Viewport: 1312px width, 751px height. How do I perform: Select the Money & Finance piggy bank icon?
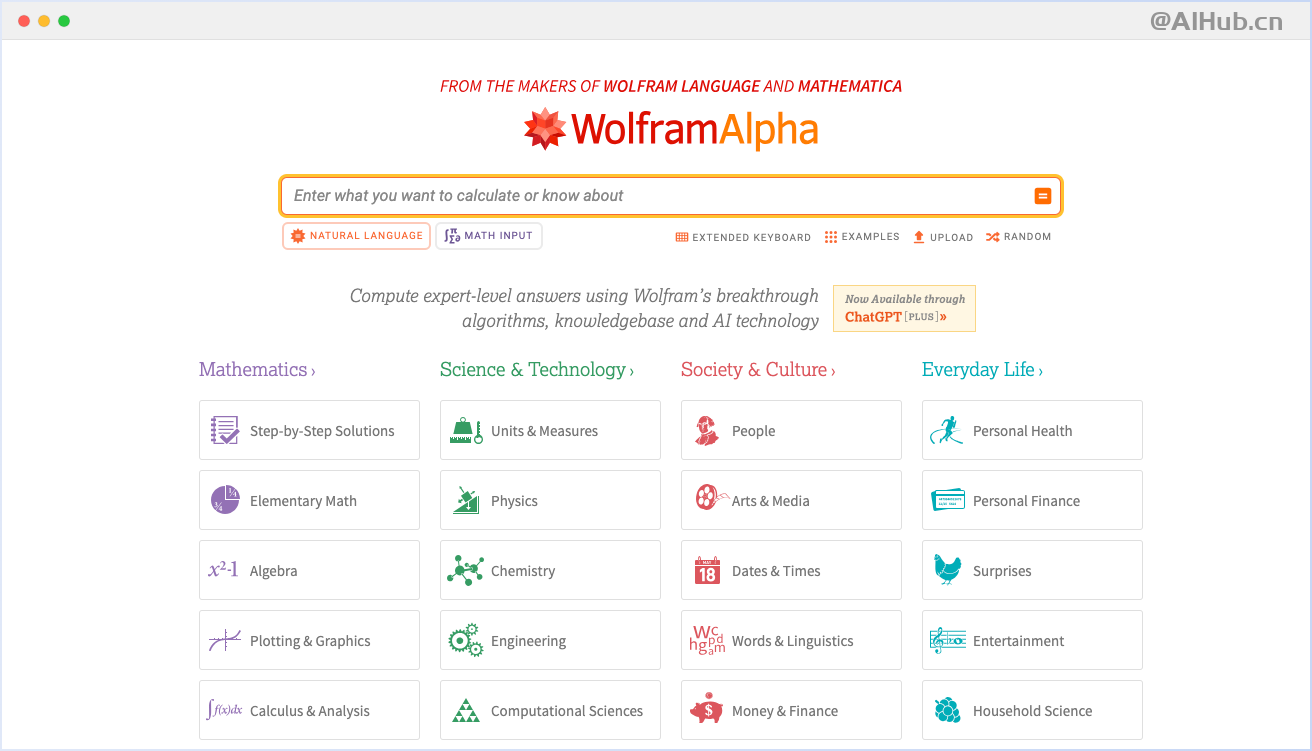tap(706, 710)
